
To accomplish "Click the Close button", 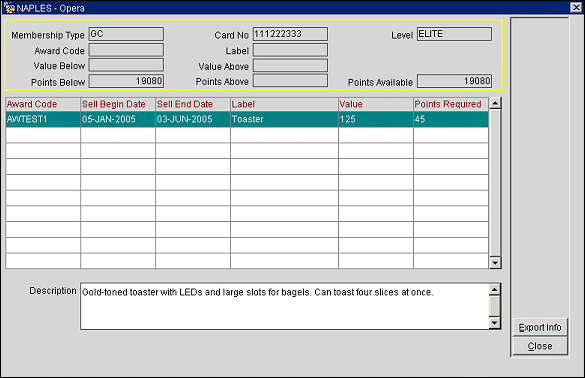I will (540, 346).
